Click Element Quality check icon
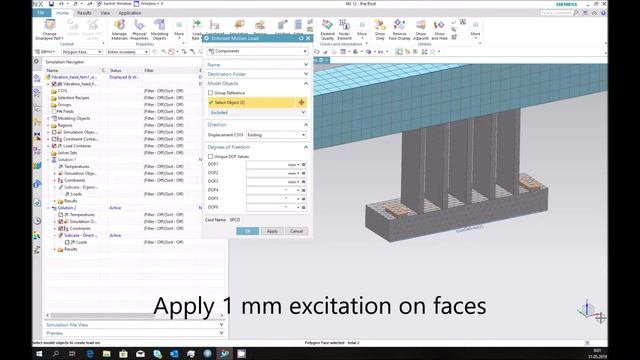The width and height of the screenshot is (640, 360). point(327,25)
